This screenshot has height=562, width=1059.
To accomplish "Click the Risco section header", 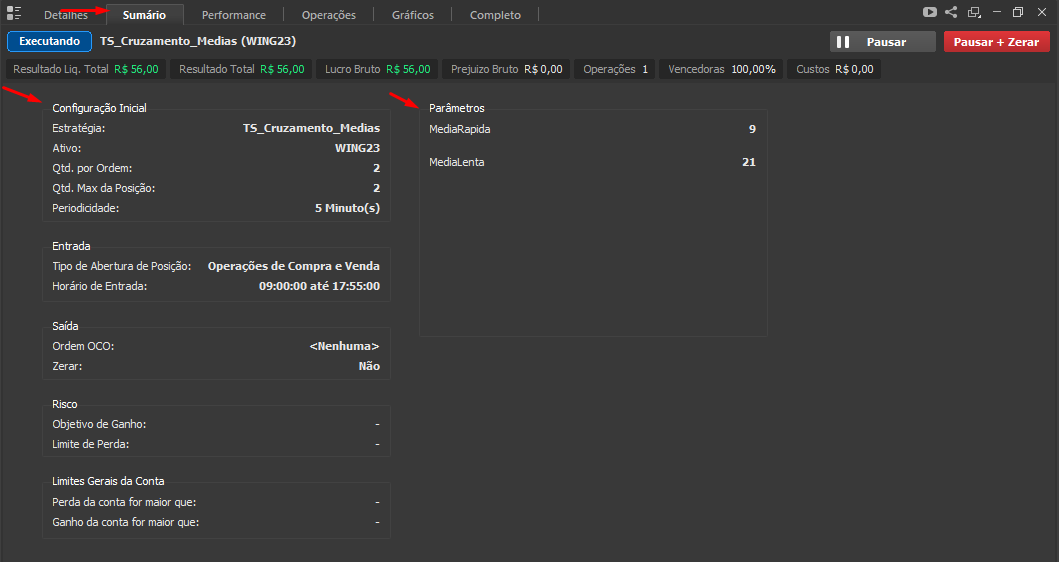I will pyautogui.click(x=65, y=404).
